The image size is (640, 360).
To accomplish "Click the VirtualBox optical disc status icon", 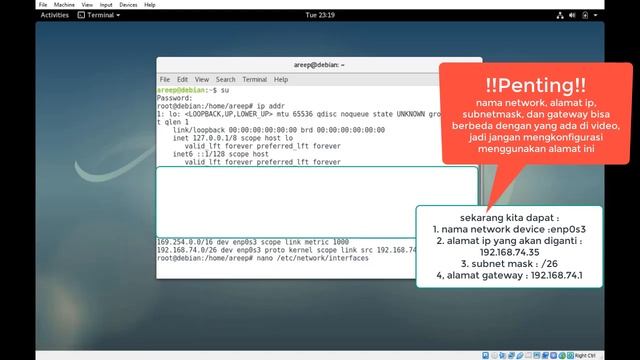I will [x=494, y=356].
